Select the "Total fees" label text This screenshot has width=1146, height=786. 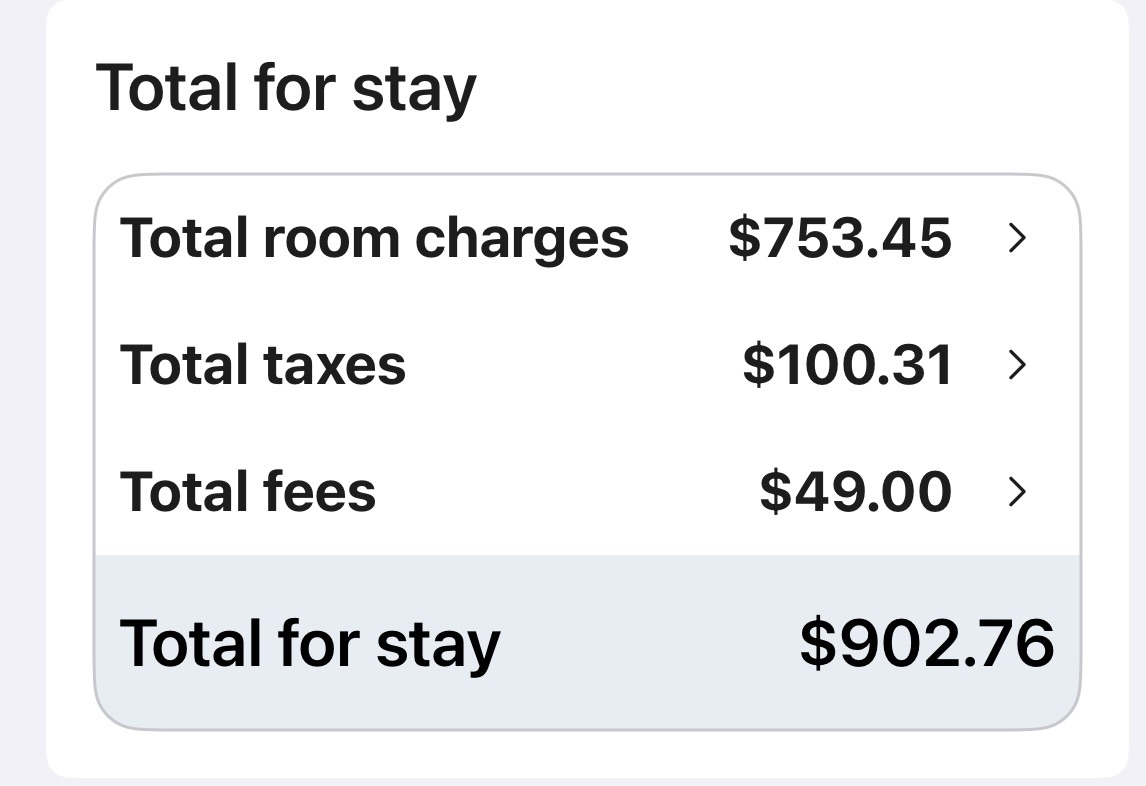(248, 491)
